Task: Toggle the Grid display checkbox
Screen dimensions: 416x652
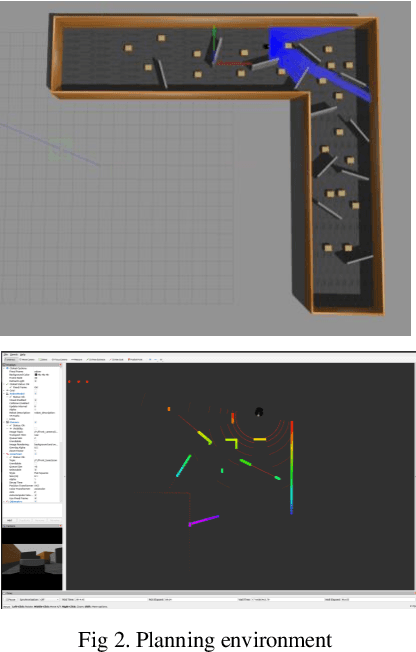Action: click(35, 390)
